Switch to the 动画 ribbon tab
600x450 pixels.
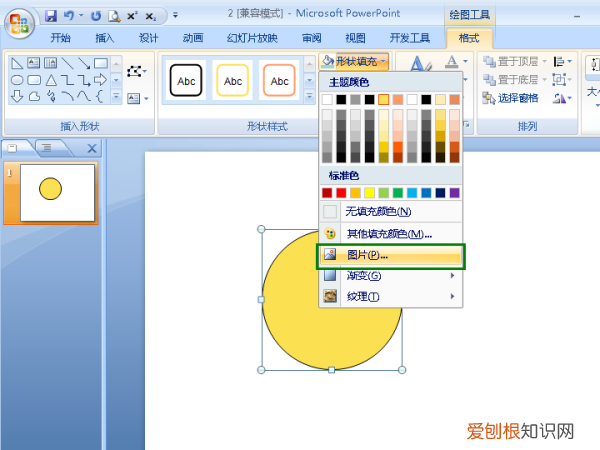click(192, 38)
